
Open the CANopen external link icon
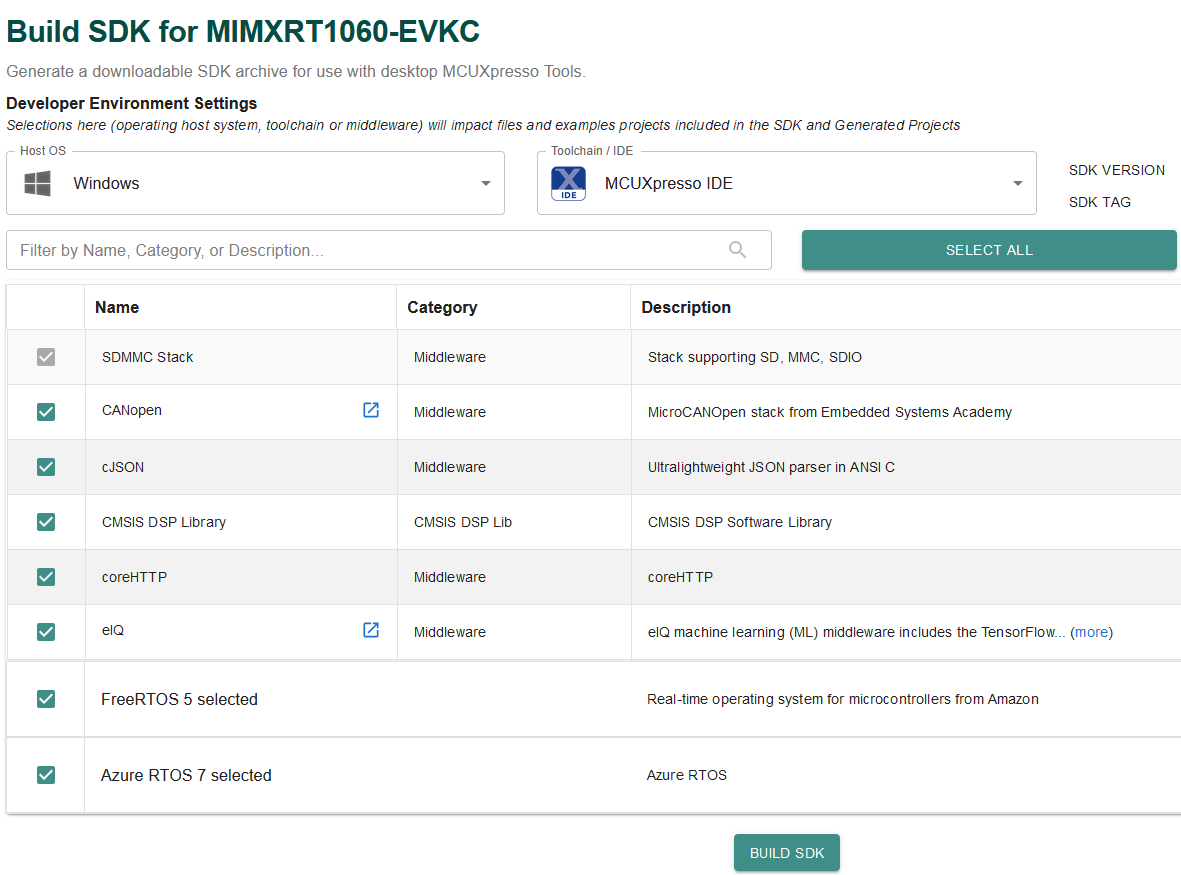point(371,410)
